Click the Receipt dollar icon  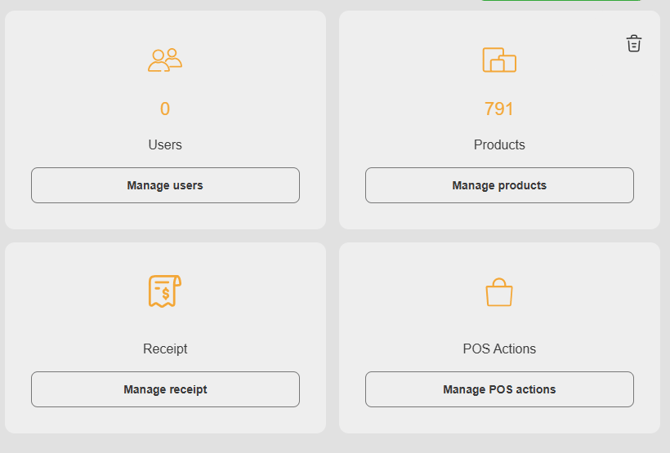click(x=165, y=291)
